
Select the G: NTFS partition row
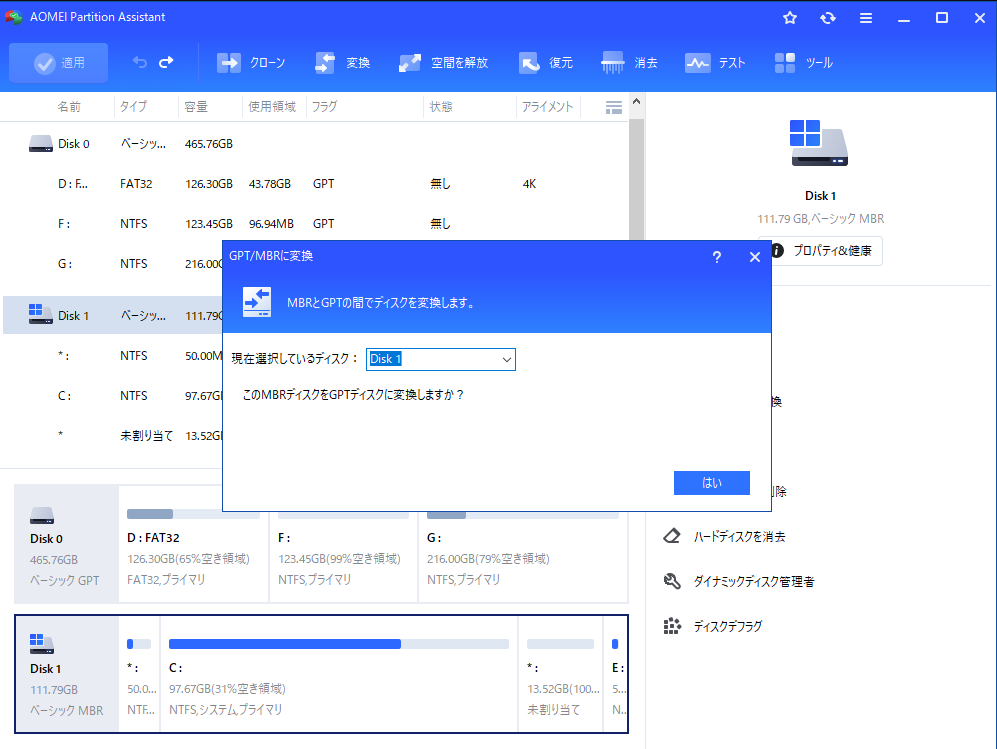click(113, 264)
